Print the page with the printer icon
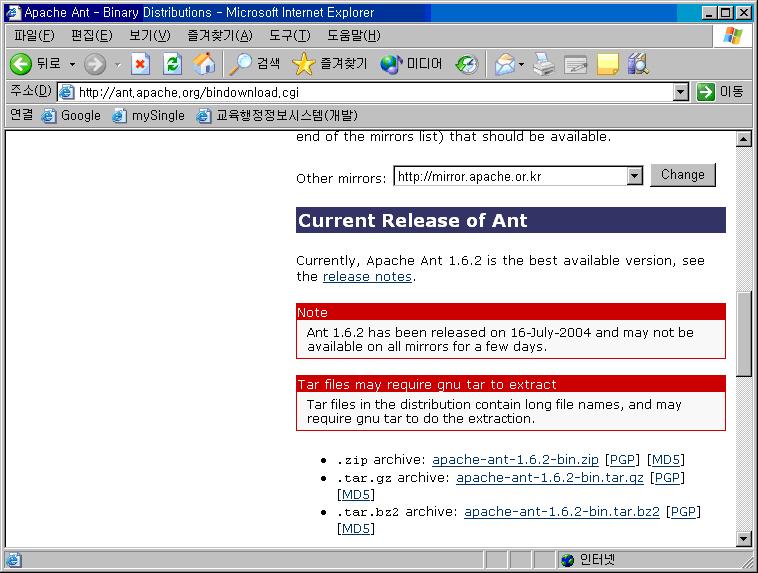 click(x=544, y=64)
